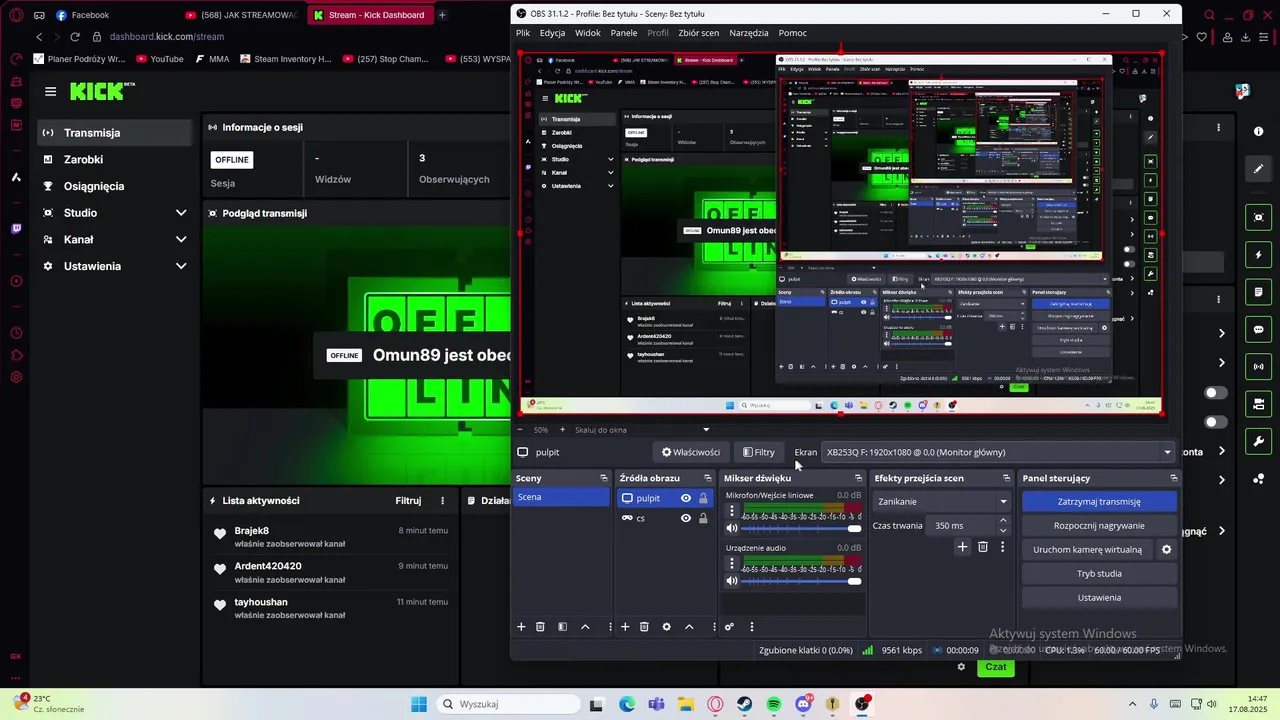
Task: Switch the upper Kick toggle behind OBS
Action: coord(1215,393)
